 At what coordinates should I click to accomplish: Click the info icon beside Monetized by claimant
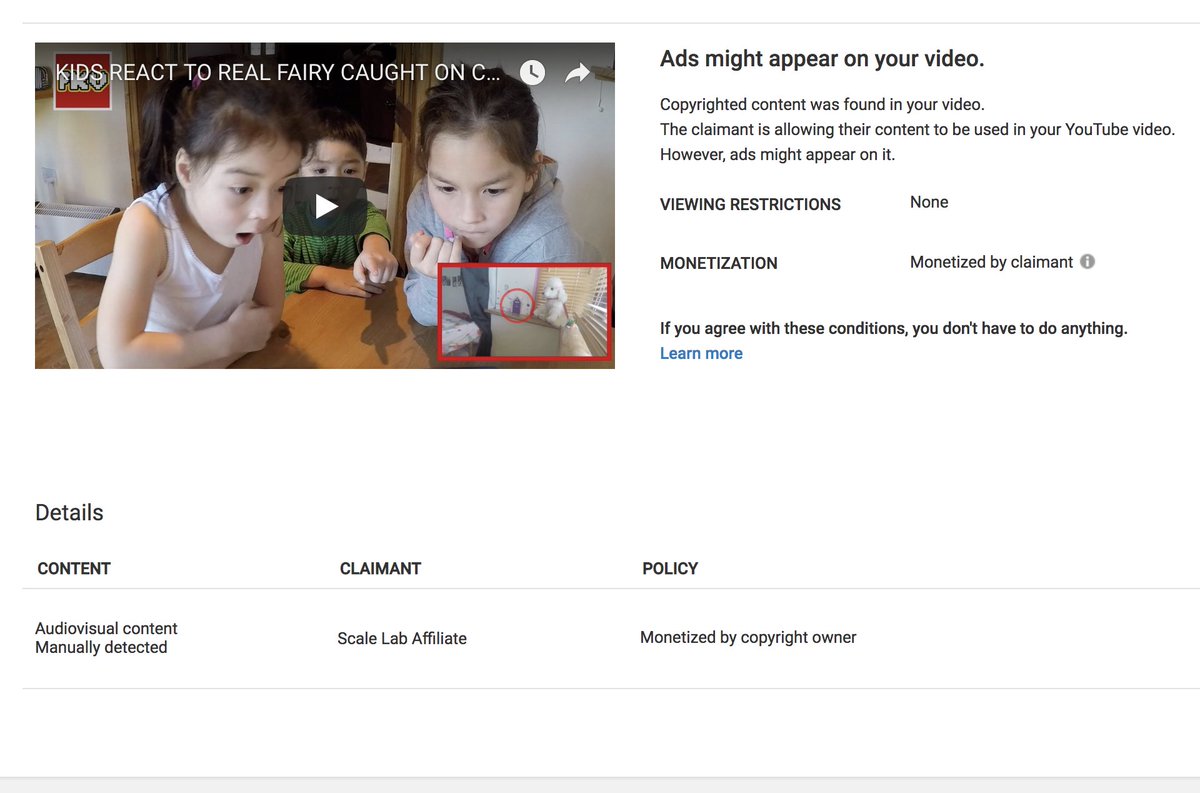click(1088, 262)
